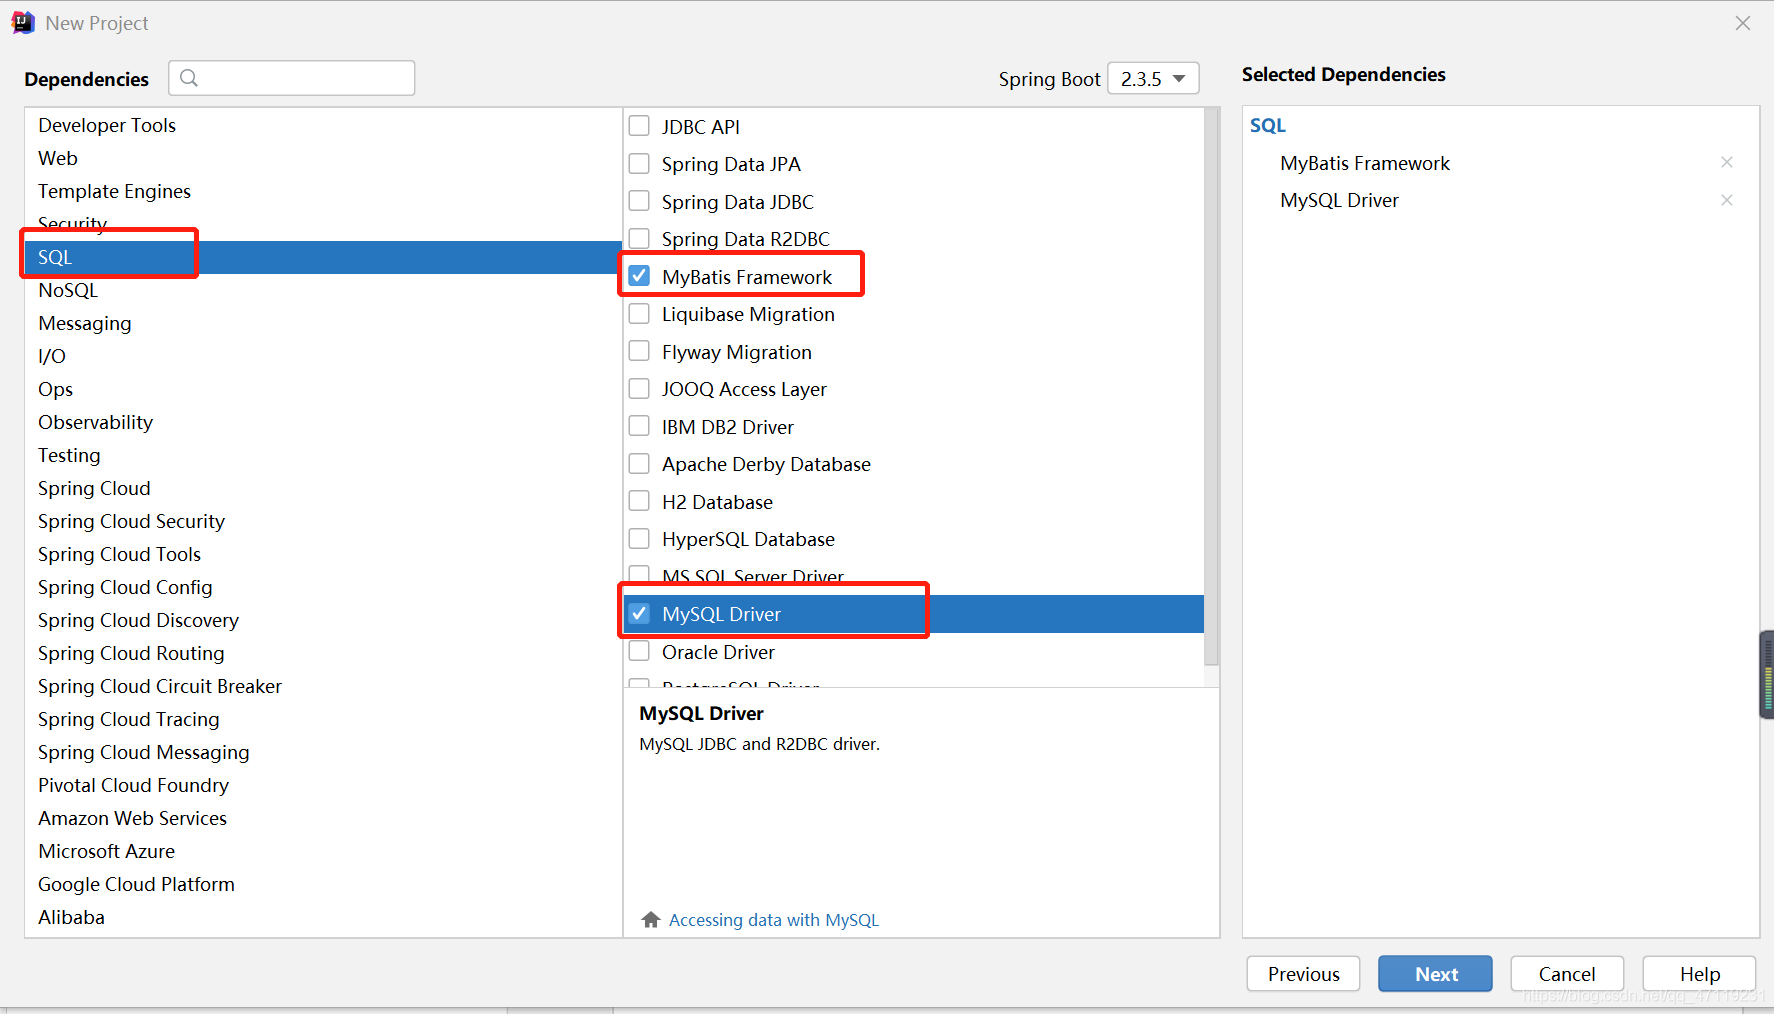1774x1014 pixels.
Task: Cancel the New Project wizard
Action: [1567, 974]
